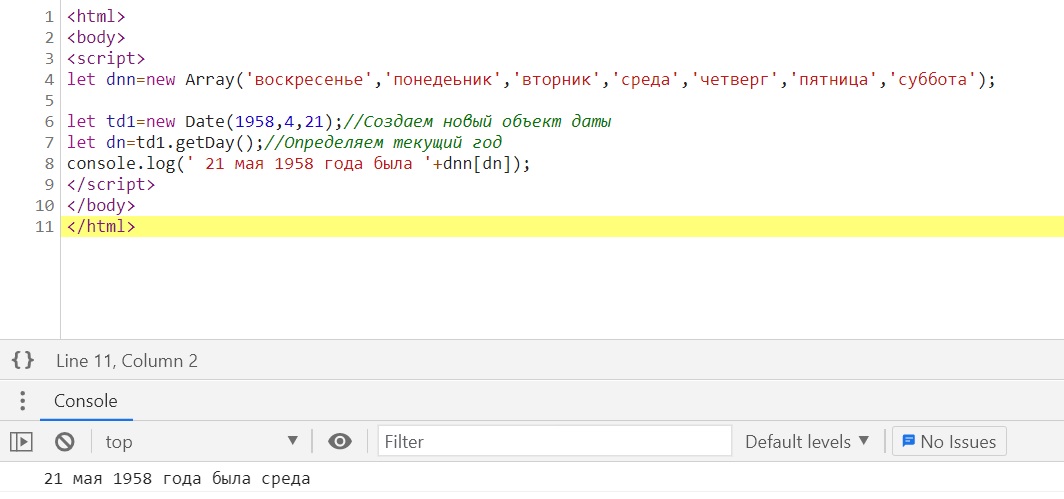This screenshot has height=499, width=1064.
Task: Click the No Issues message icon
Action: click(909, 441)
